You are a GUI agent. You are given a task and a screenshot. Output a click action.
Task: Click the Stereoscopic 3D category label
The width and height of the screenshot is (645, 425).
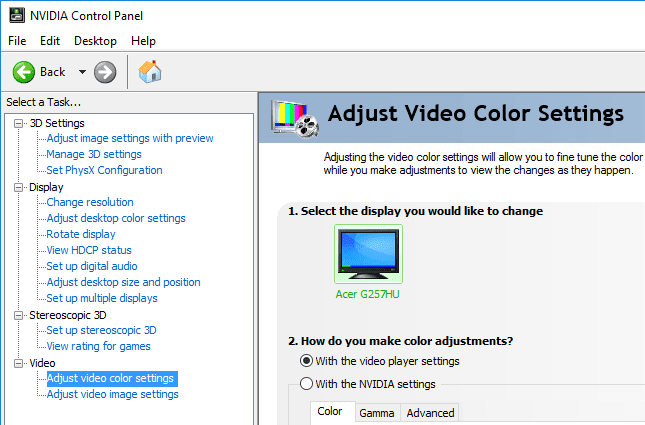pos(68,316)
